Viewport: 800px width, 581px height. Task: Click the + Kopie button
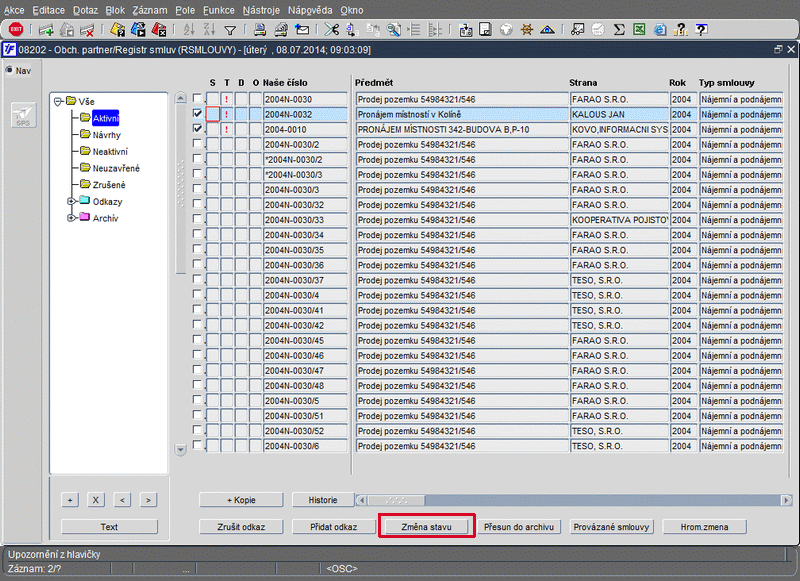(x=241, y=500)
